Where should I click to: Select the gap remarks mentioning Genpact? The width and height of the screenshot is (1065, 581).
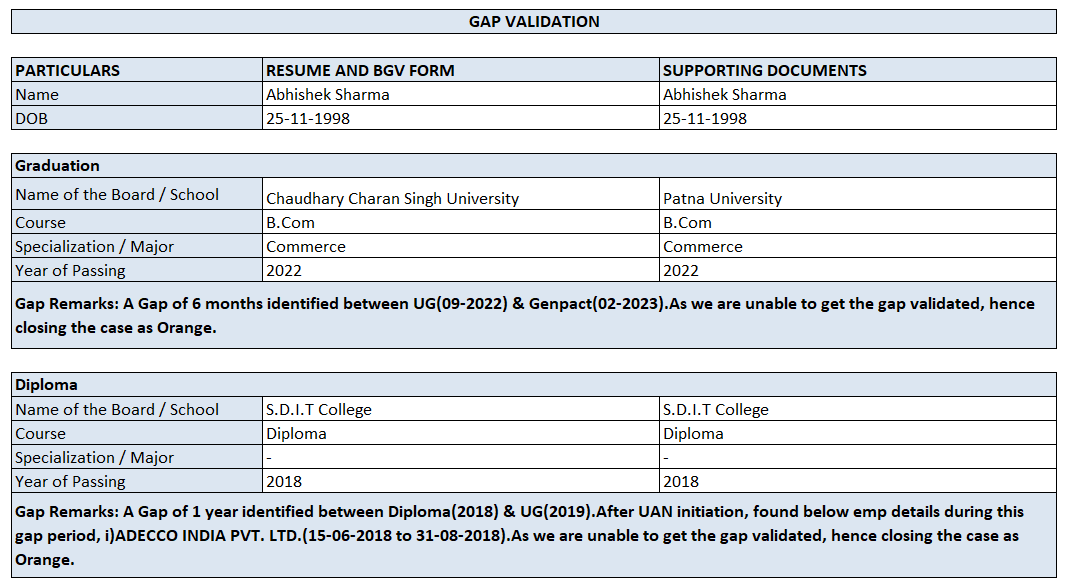coord(525,314)
